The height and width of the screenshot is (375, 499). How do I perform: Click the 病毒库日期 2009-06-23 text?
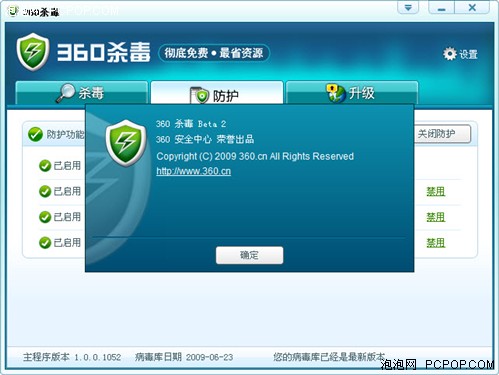pos(184,357)
